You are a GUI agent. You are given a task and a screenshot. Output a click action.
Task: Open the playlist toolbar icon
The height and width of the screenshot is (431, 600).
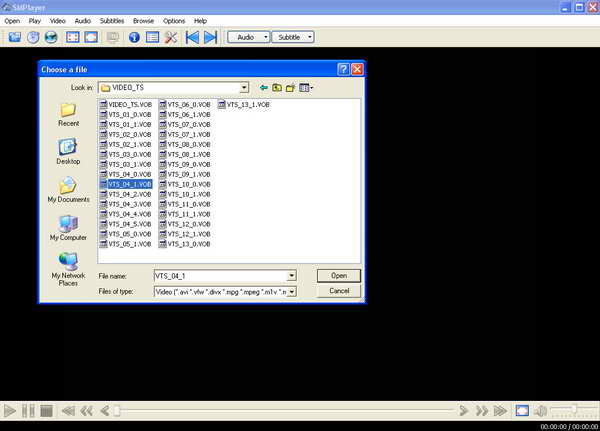(x=152, y=37)
